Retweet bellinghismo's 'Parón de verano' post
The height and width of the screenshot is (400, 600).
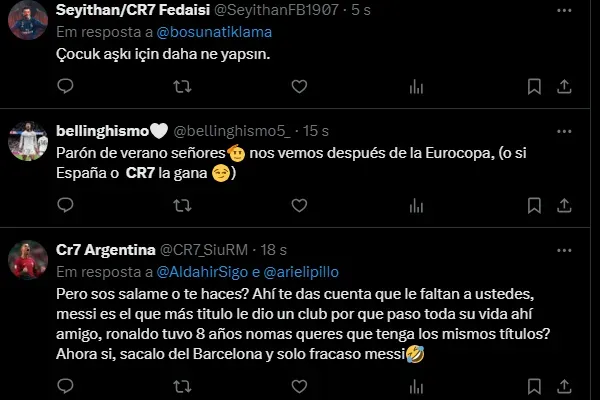[182, 206]
